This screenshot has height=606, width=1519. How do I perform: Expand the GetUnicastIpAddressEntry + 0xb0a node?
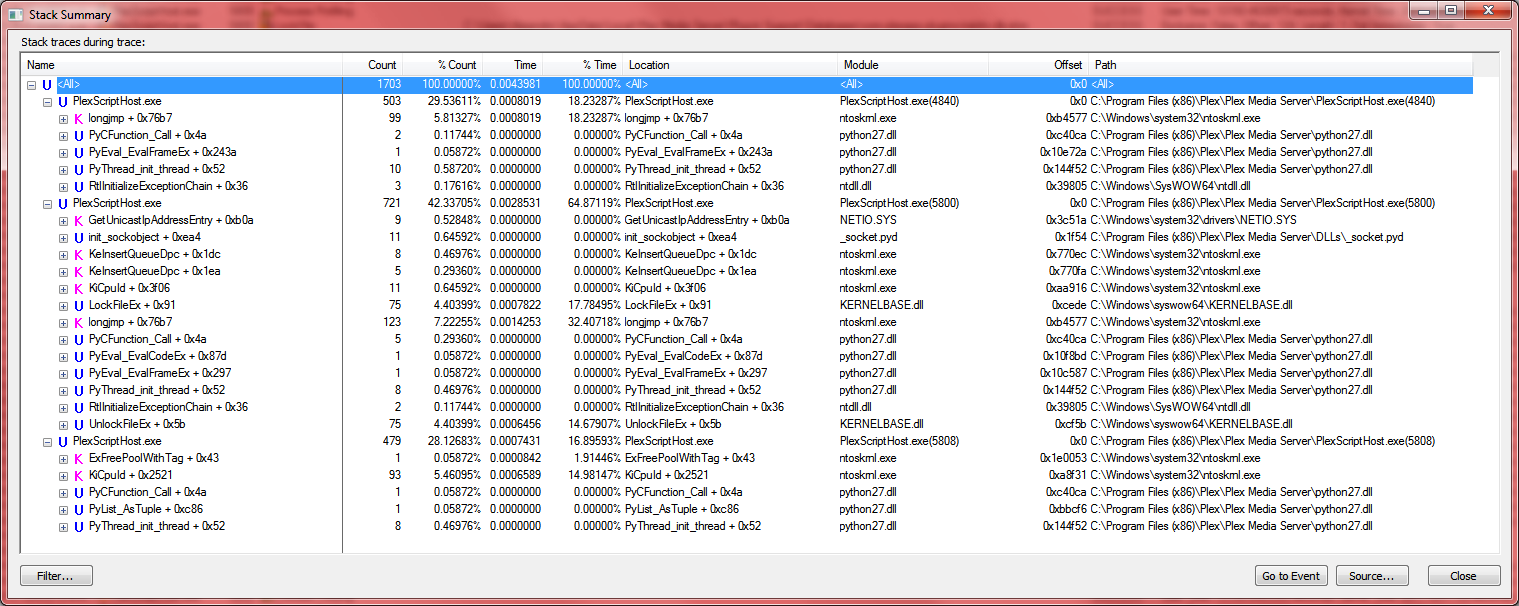point(63,220)
